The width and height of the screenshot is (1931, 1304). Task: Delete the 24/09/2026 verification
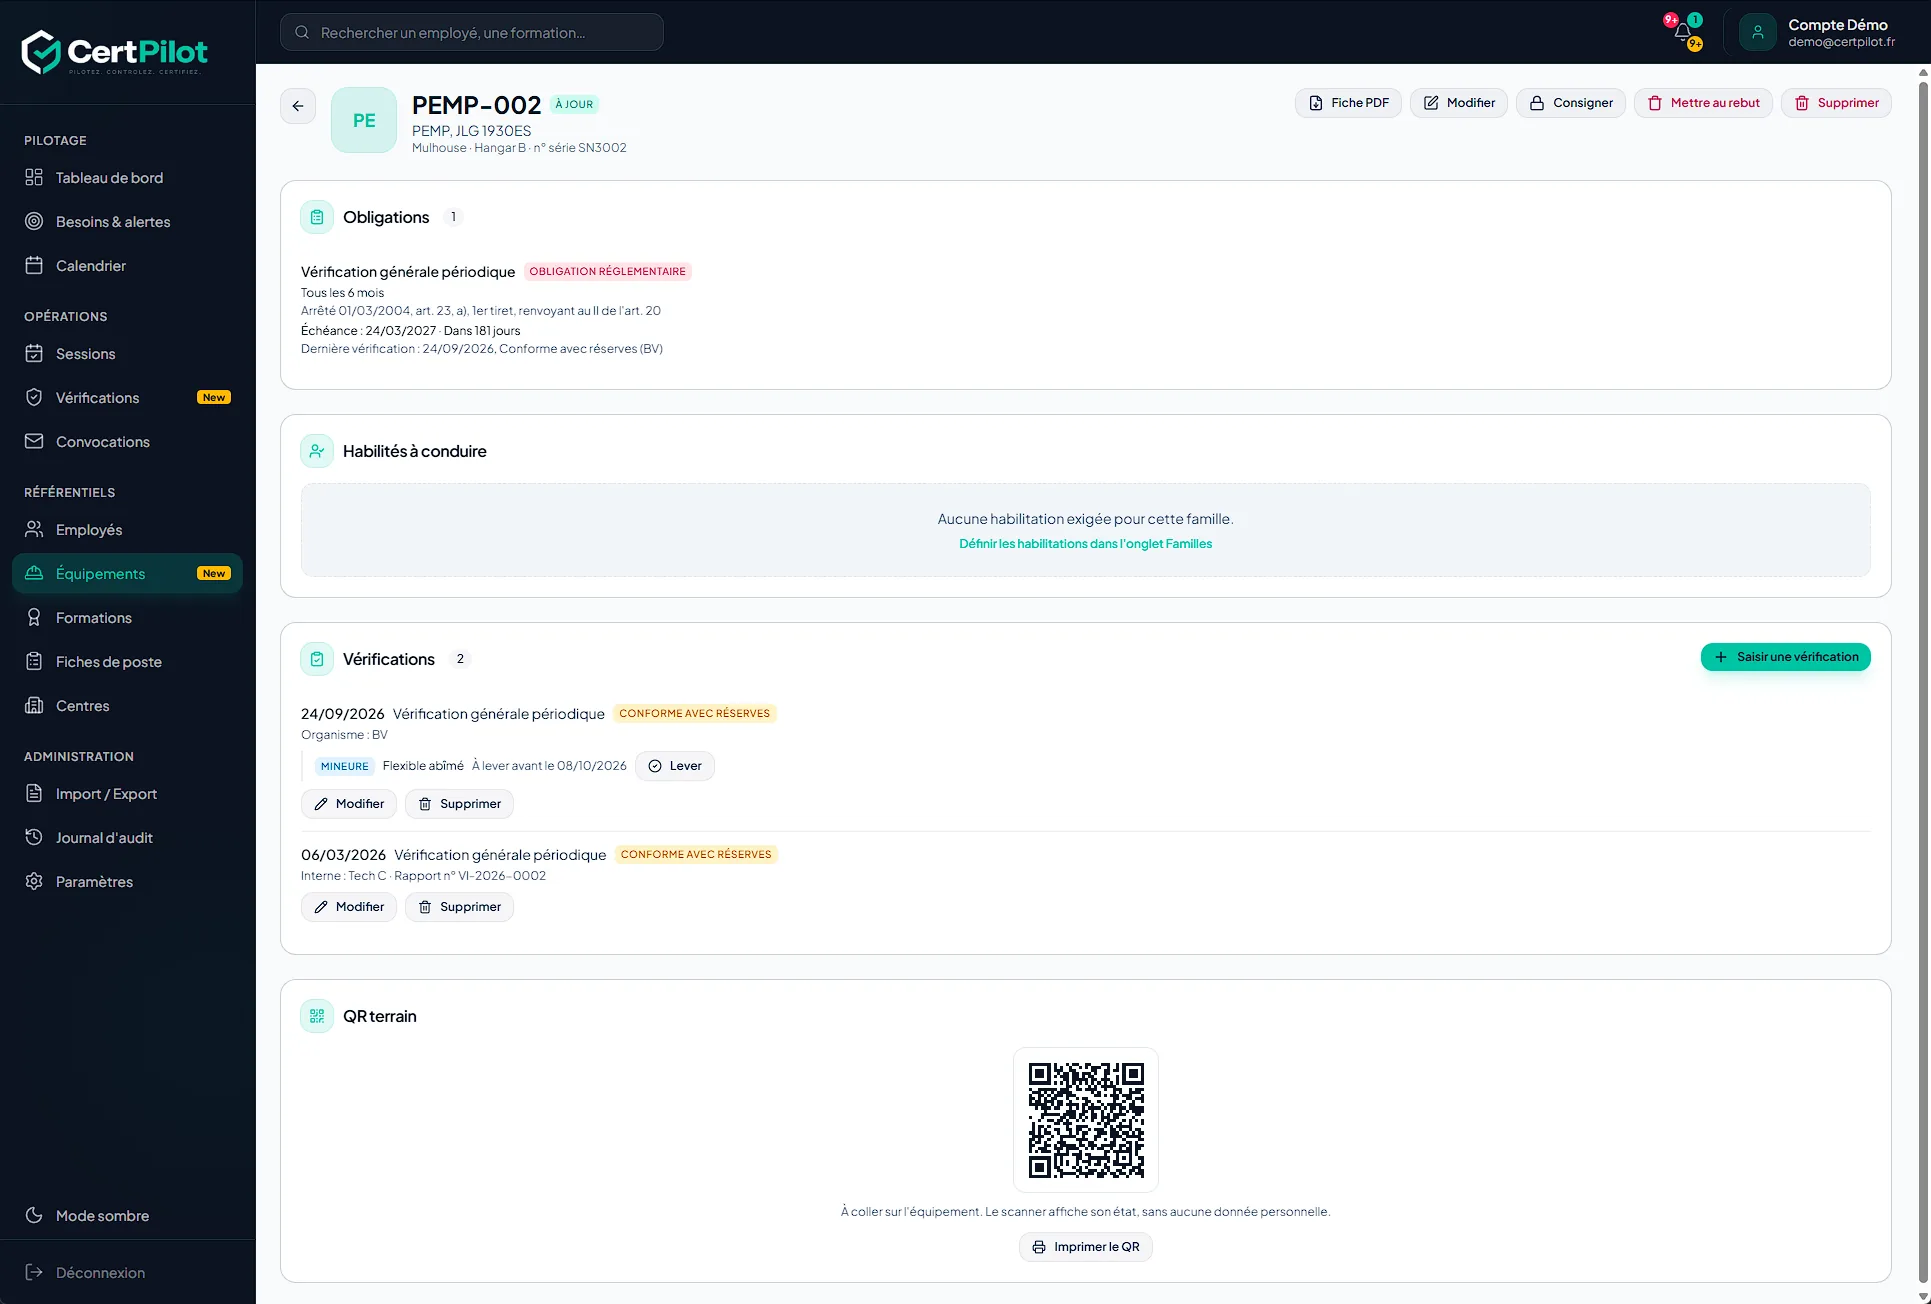[459, 804]
